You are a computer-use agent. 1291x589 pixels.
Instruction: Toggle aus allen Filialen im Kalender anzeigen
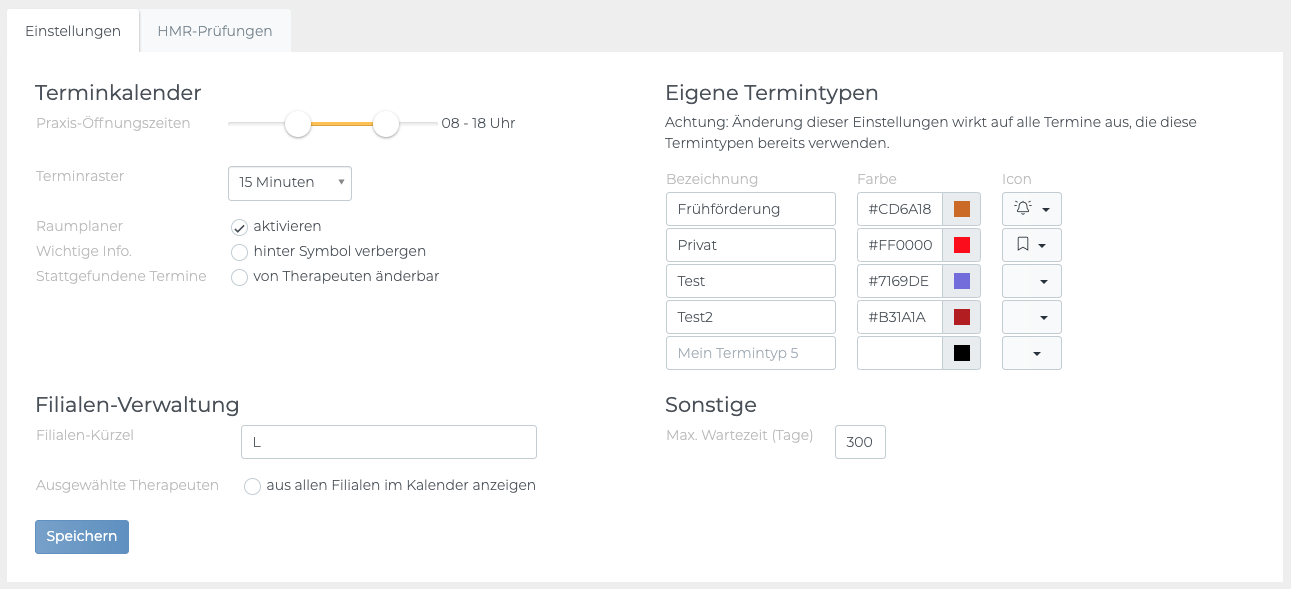pos(252,486)
